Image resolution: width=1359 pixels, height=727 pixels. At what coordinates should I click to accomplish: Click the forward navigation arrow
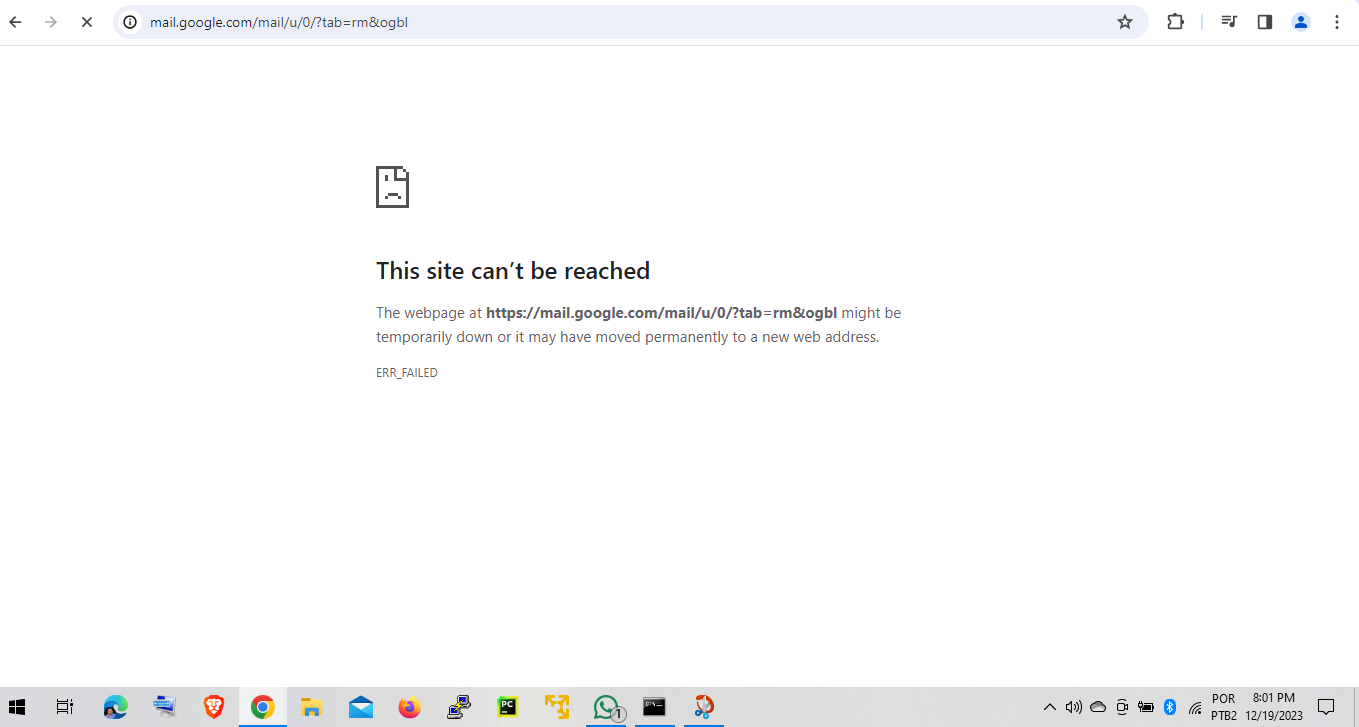pos(51,22)
